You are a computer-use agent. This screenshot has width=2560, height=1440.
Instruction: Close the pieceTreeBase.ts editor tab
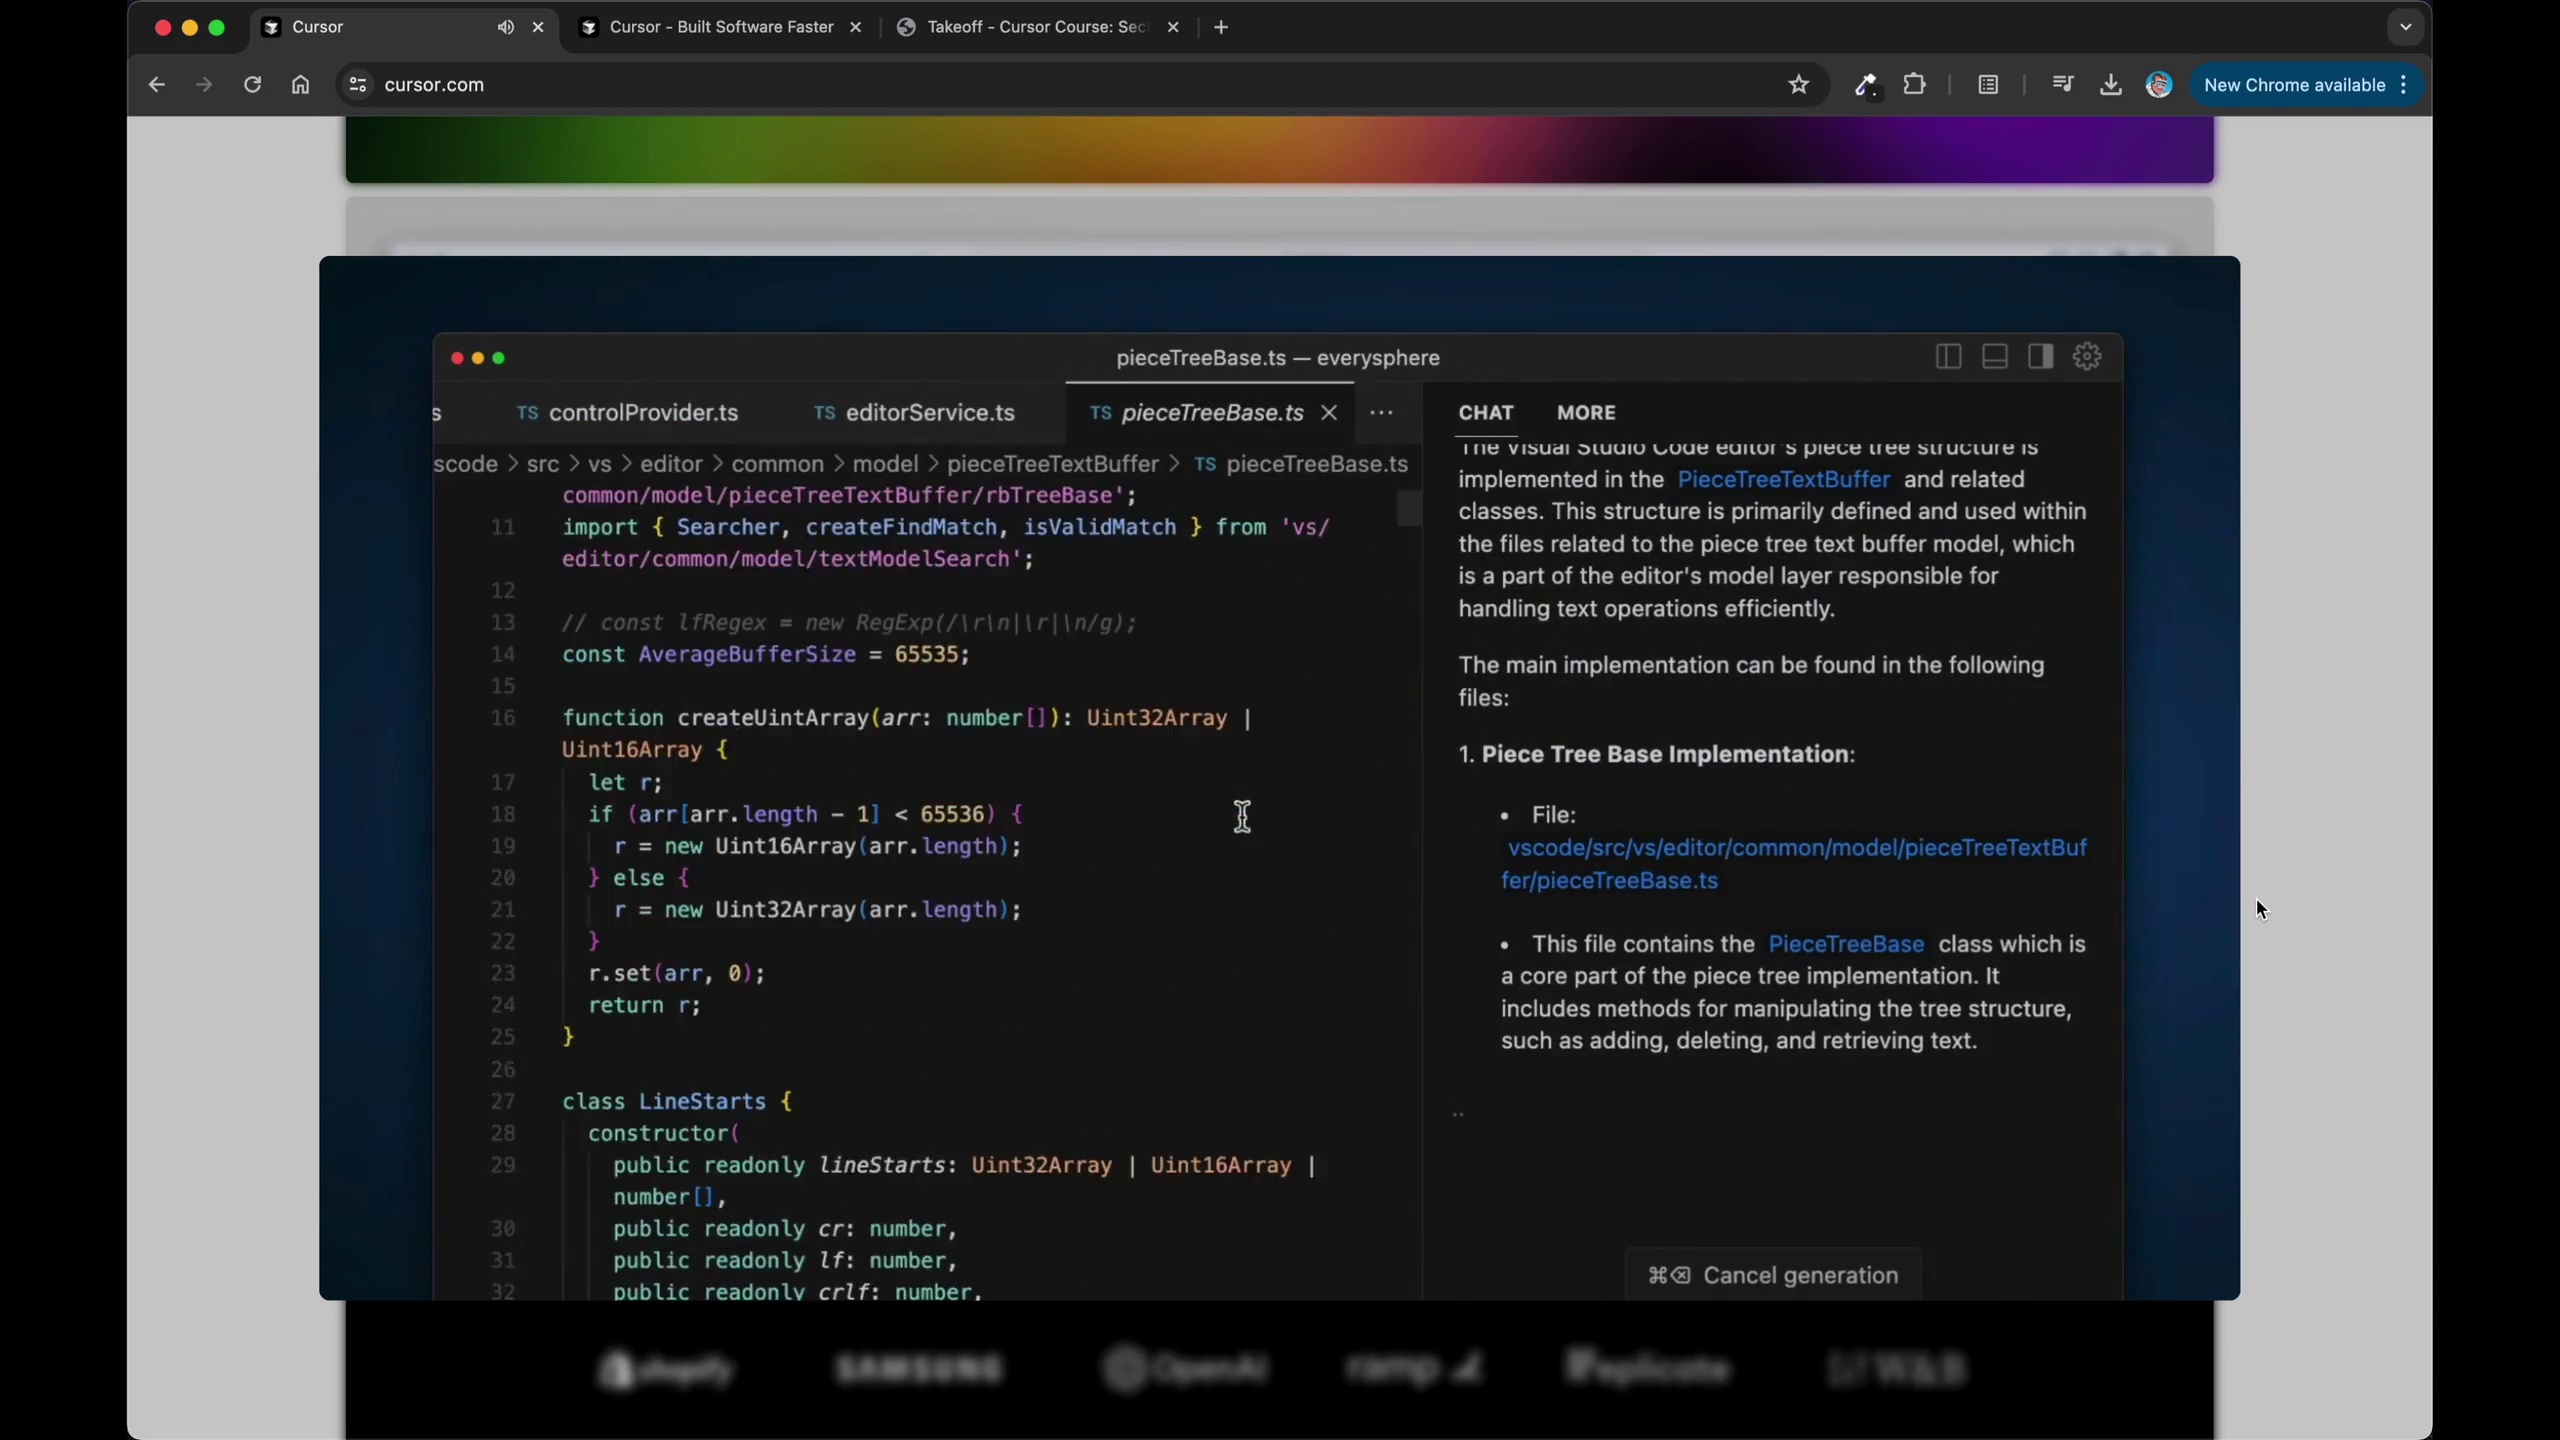click(x=1329, y=413)
